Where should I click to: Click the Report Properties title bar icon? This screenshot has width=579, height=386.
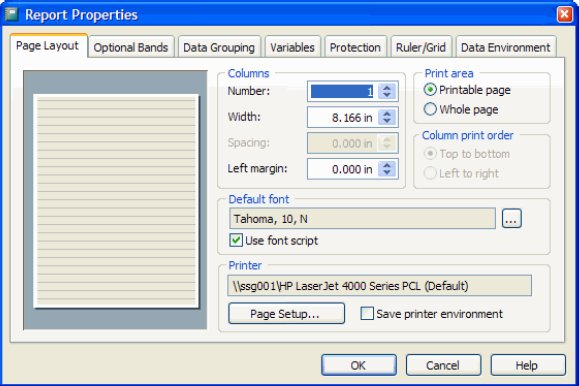point(12,15)
